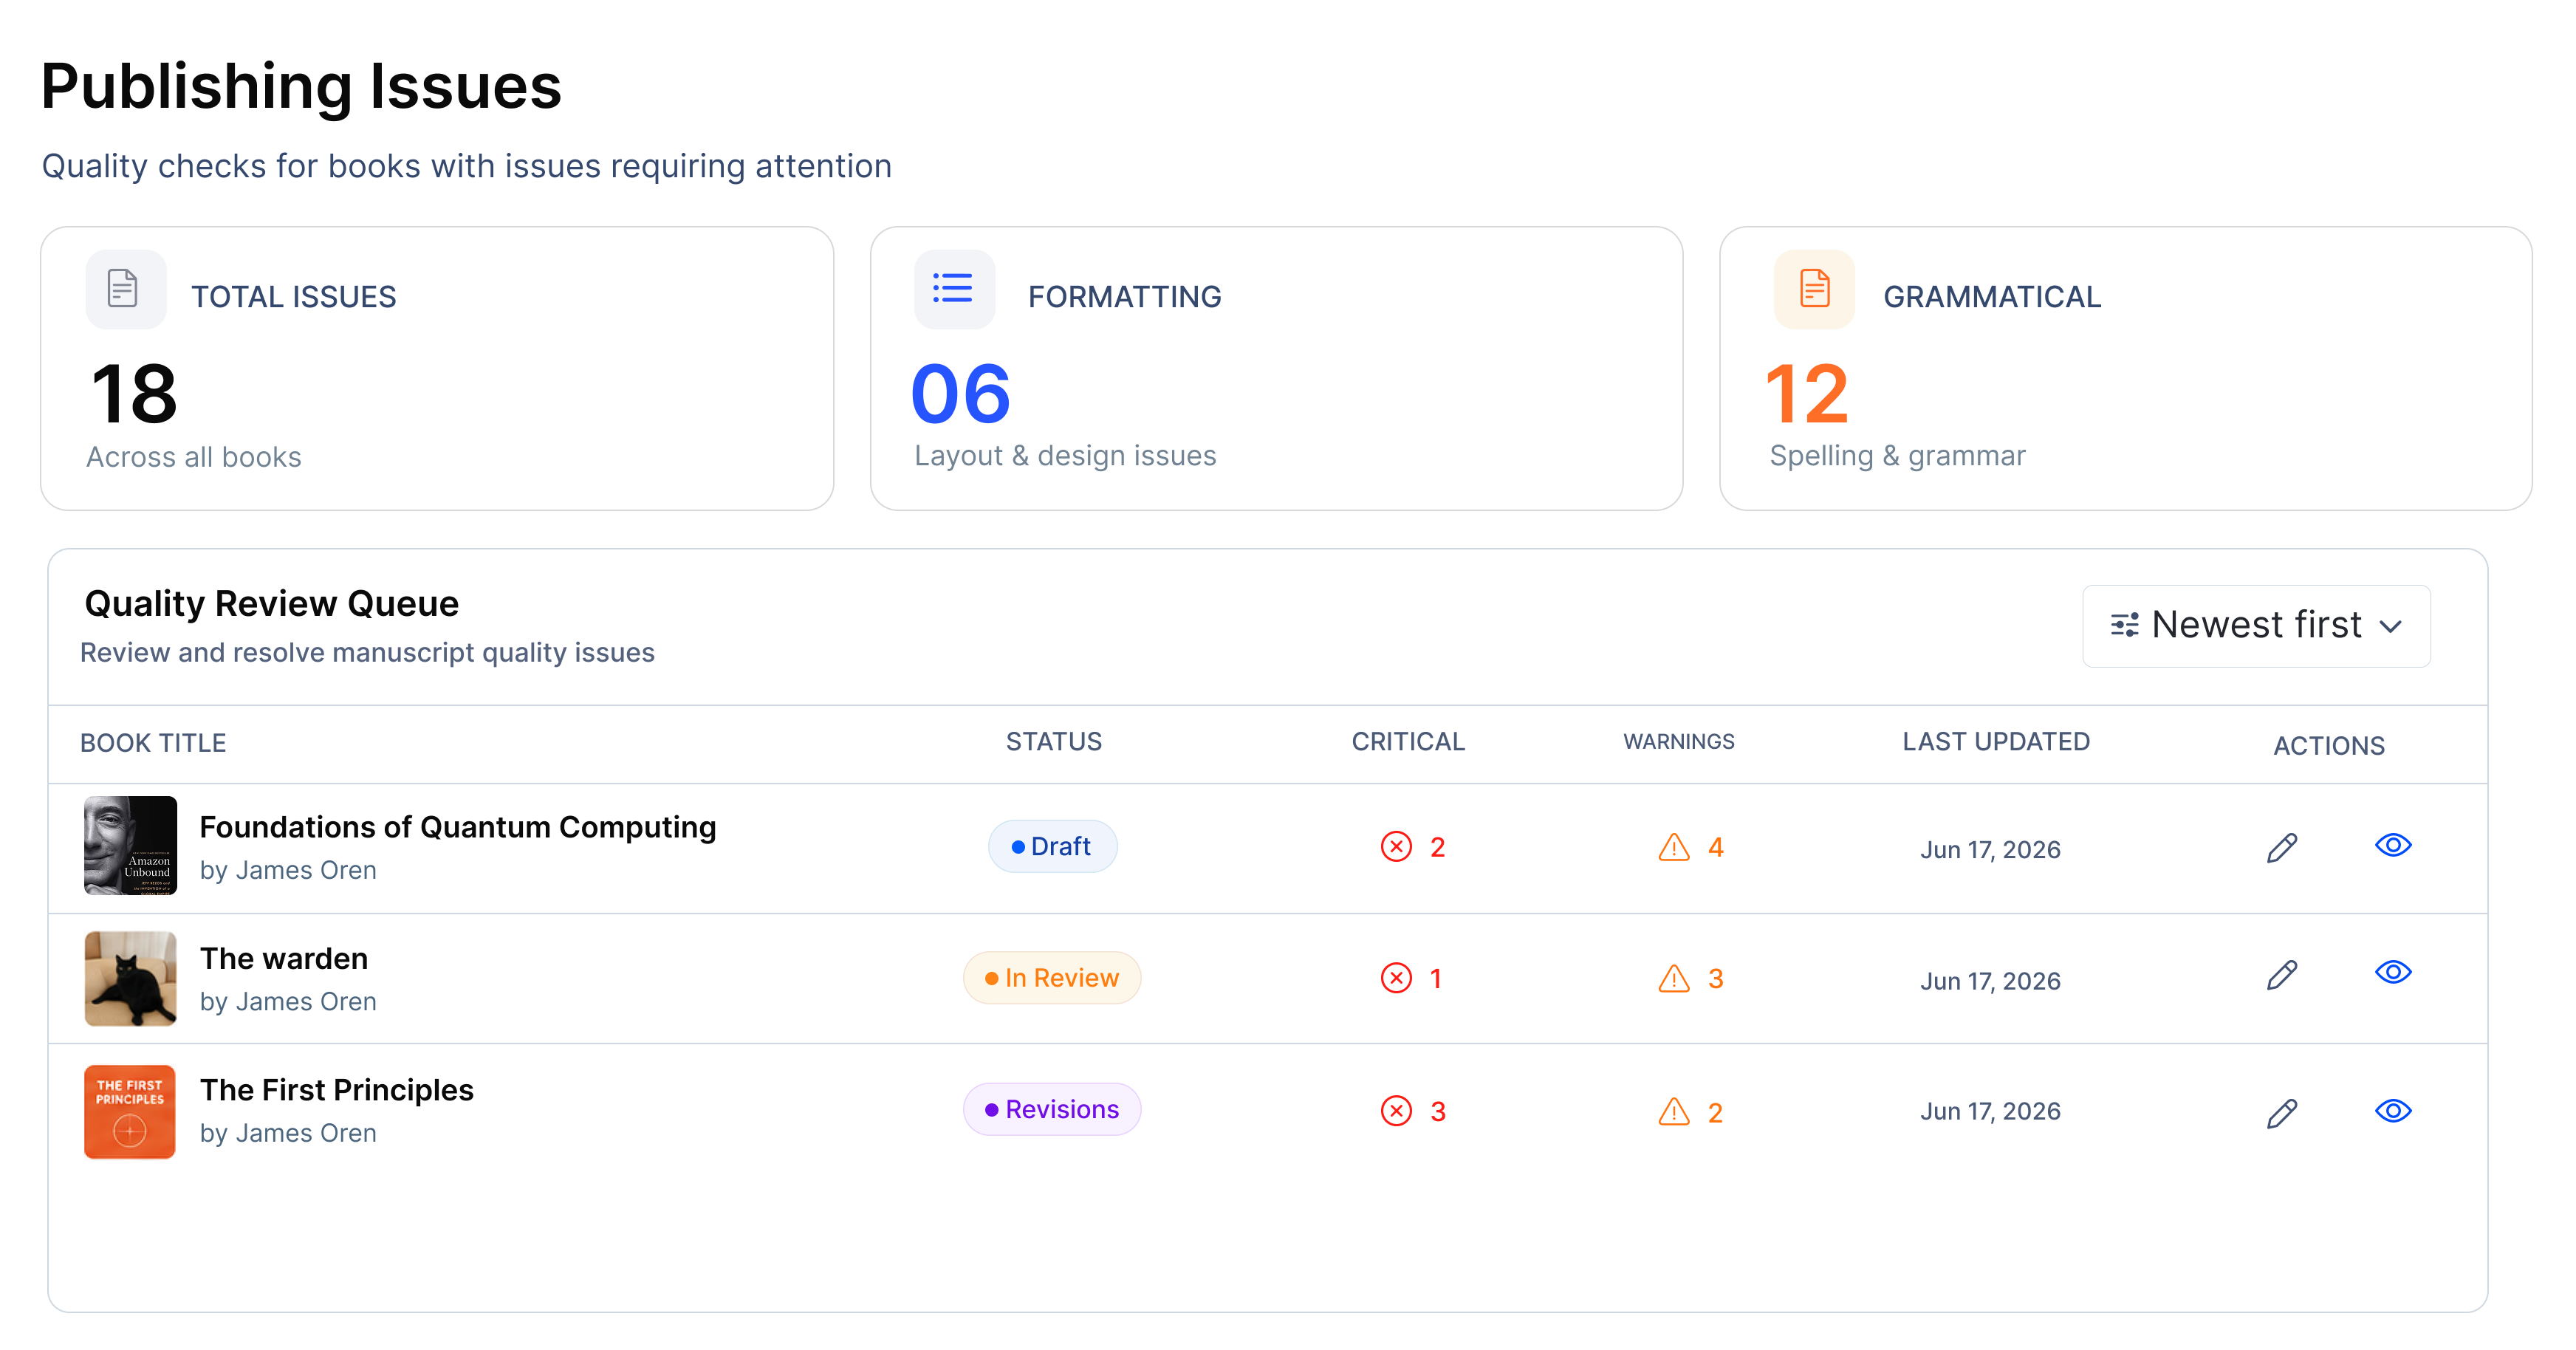Toggle eye preview for The First Principles
Screen dimensions: 2576x1350
pos(2393,1110)
